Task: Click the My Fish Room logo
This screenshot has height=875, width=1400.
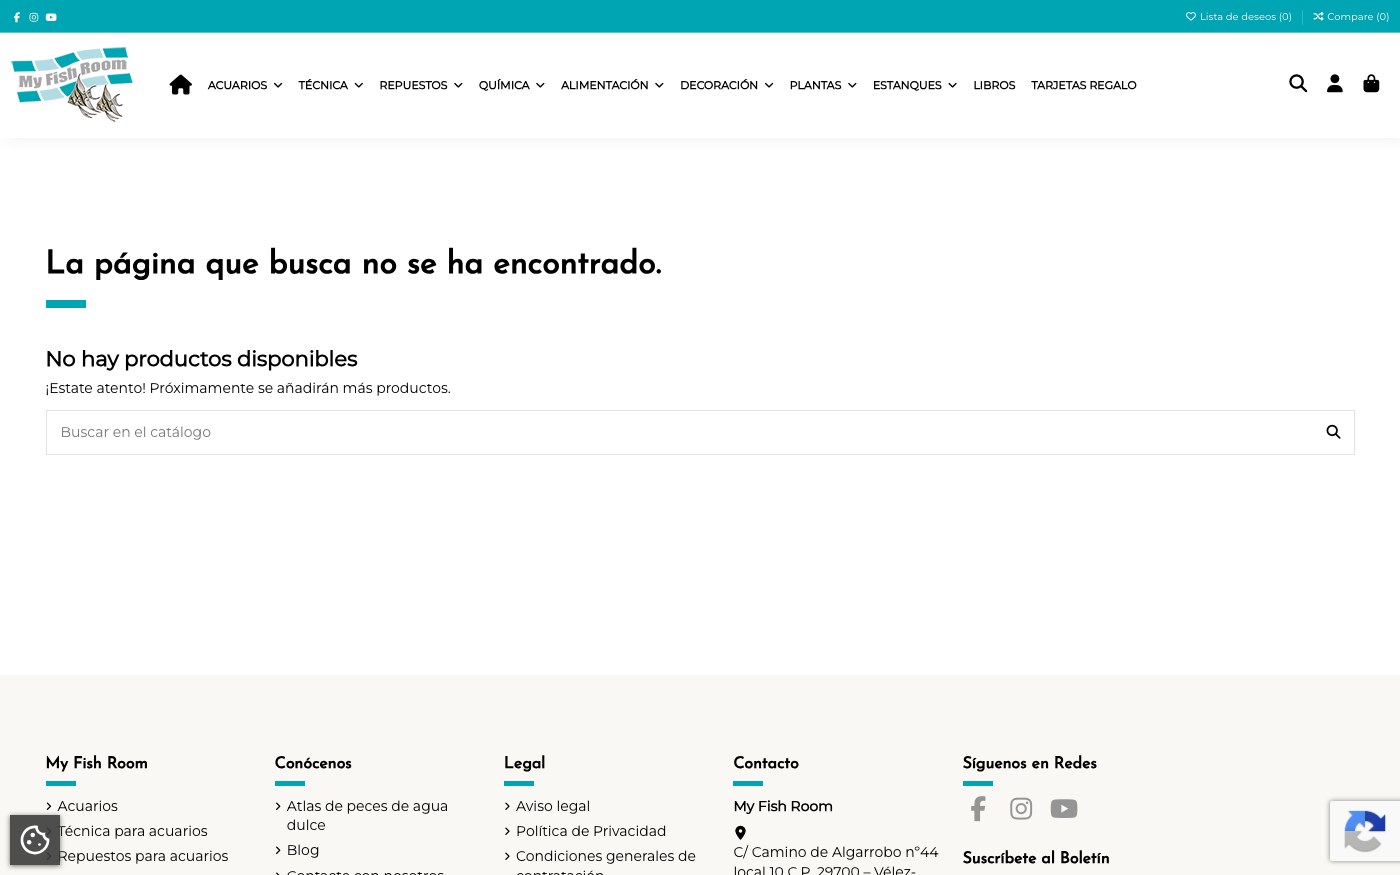Action: [x=72, y=85]
